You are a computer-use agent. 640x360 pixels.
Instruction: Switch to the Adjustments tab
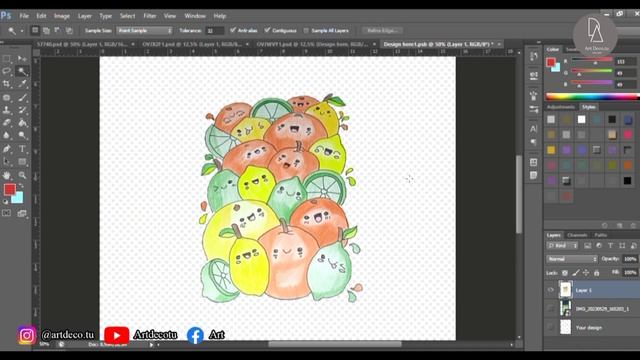561,107
